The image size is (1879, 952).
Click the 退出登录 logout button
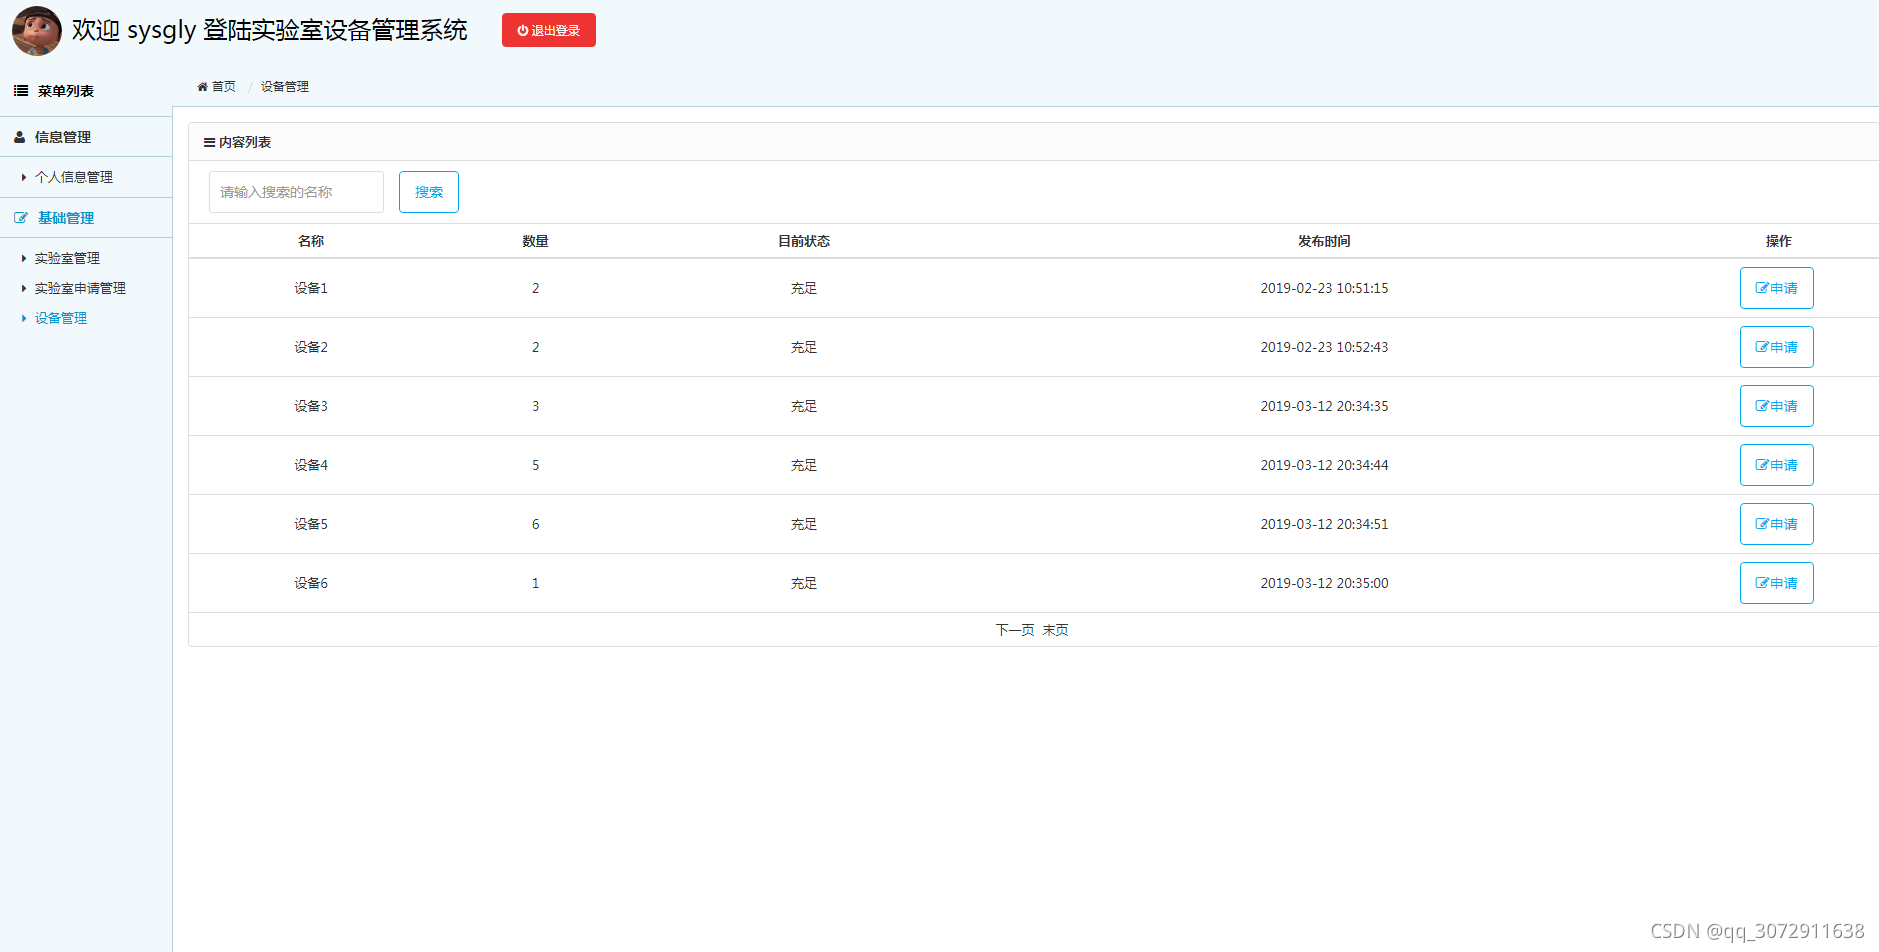point(549,30)
